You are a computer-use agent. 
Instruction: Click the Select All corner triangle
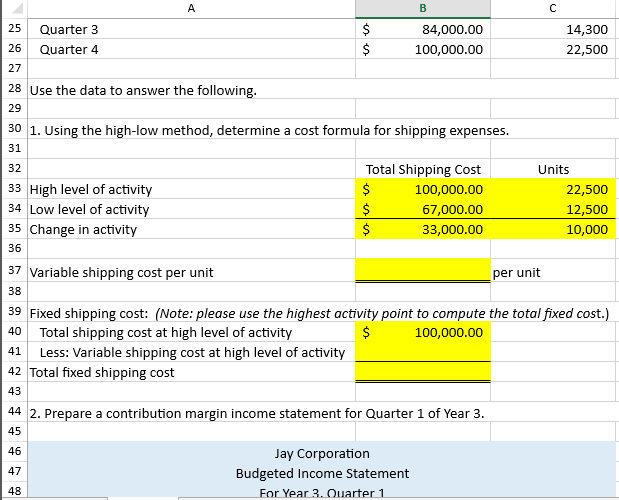click(x=15, y=8)
